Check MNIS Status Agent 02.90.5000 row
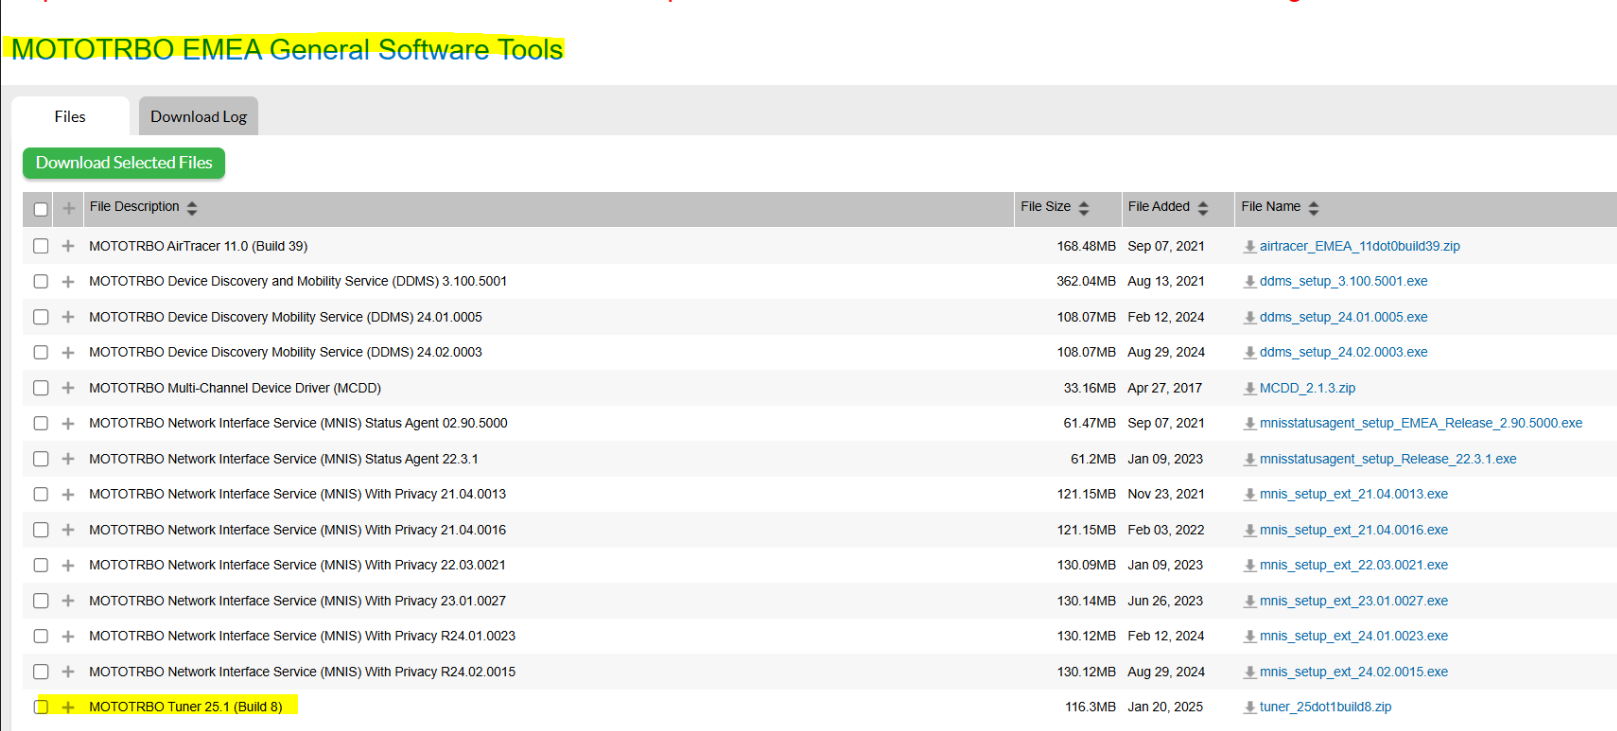1617x731 pixels. pyautogui.click(x=41, y=424)
